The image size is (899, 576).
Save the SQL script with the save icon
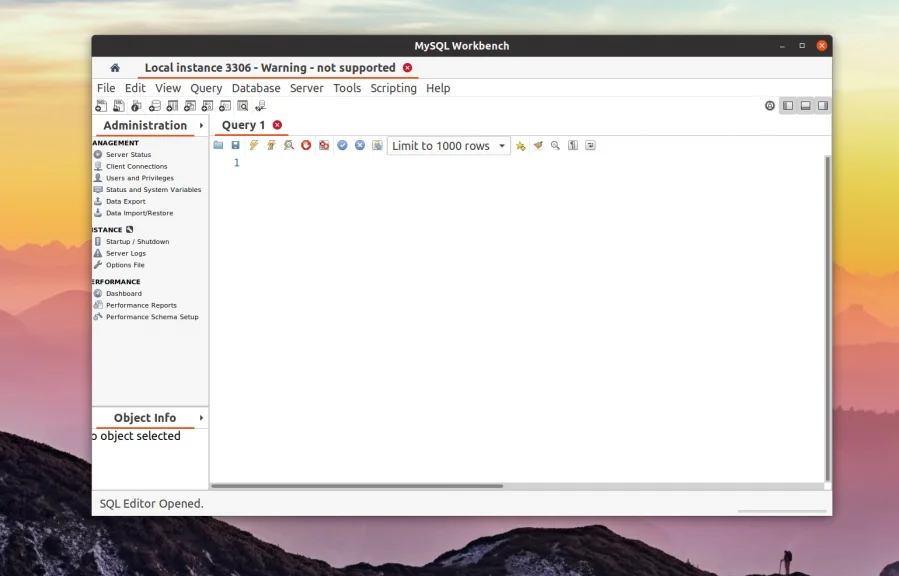(x=235, y=145)
